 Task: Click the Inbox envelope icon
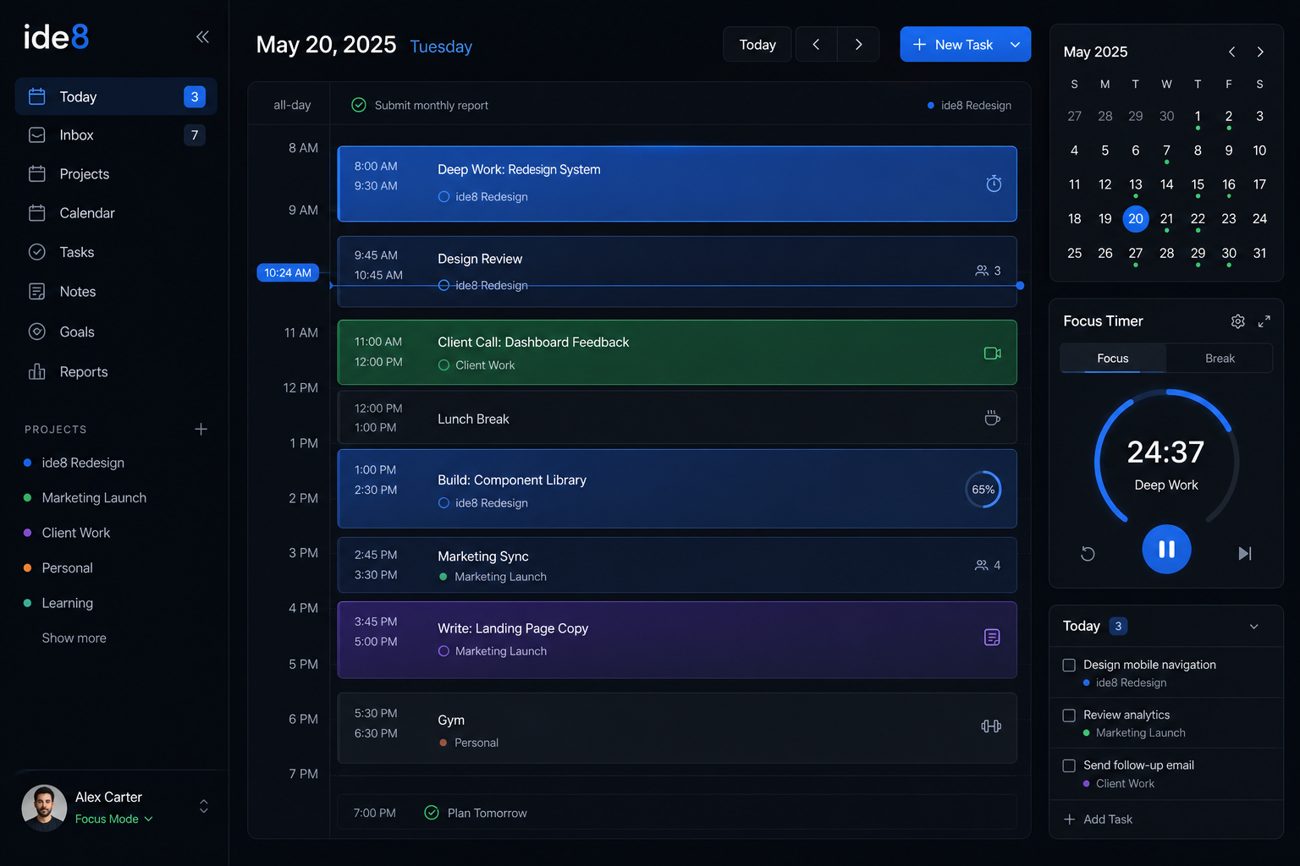37,135
